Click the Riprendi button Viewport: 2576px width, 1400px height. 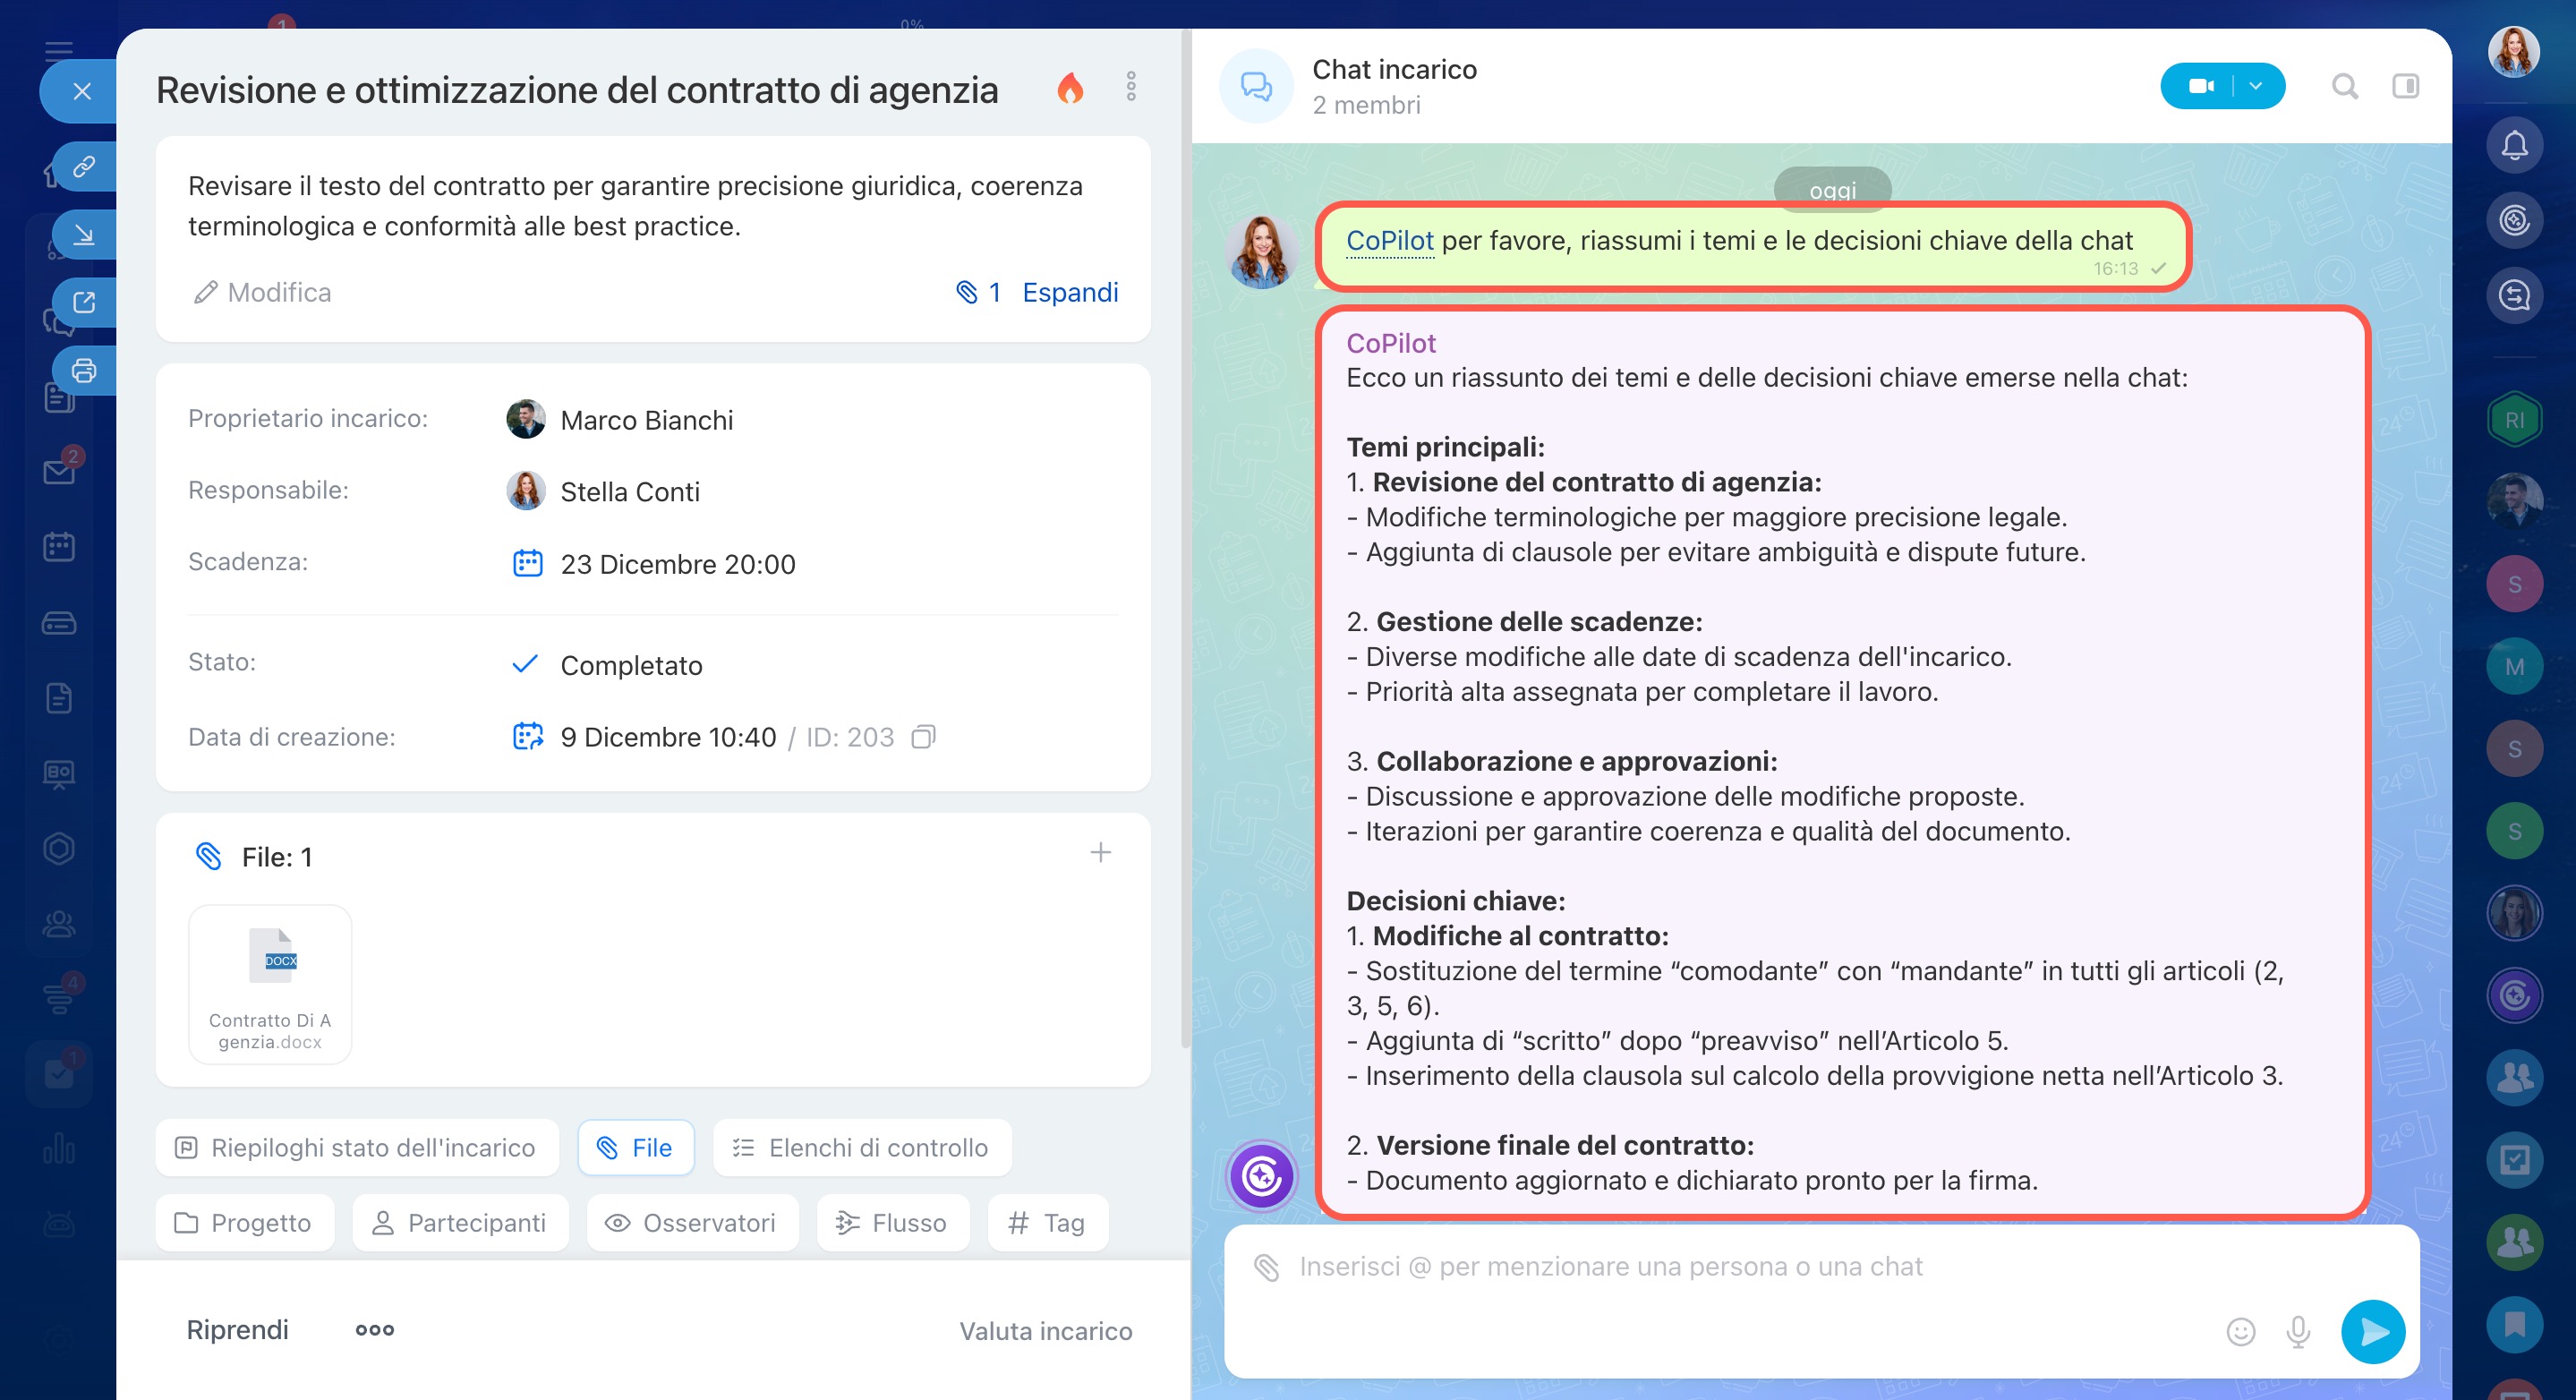237,1330
